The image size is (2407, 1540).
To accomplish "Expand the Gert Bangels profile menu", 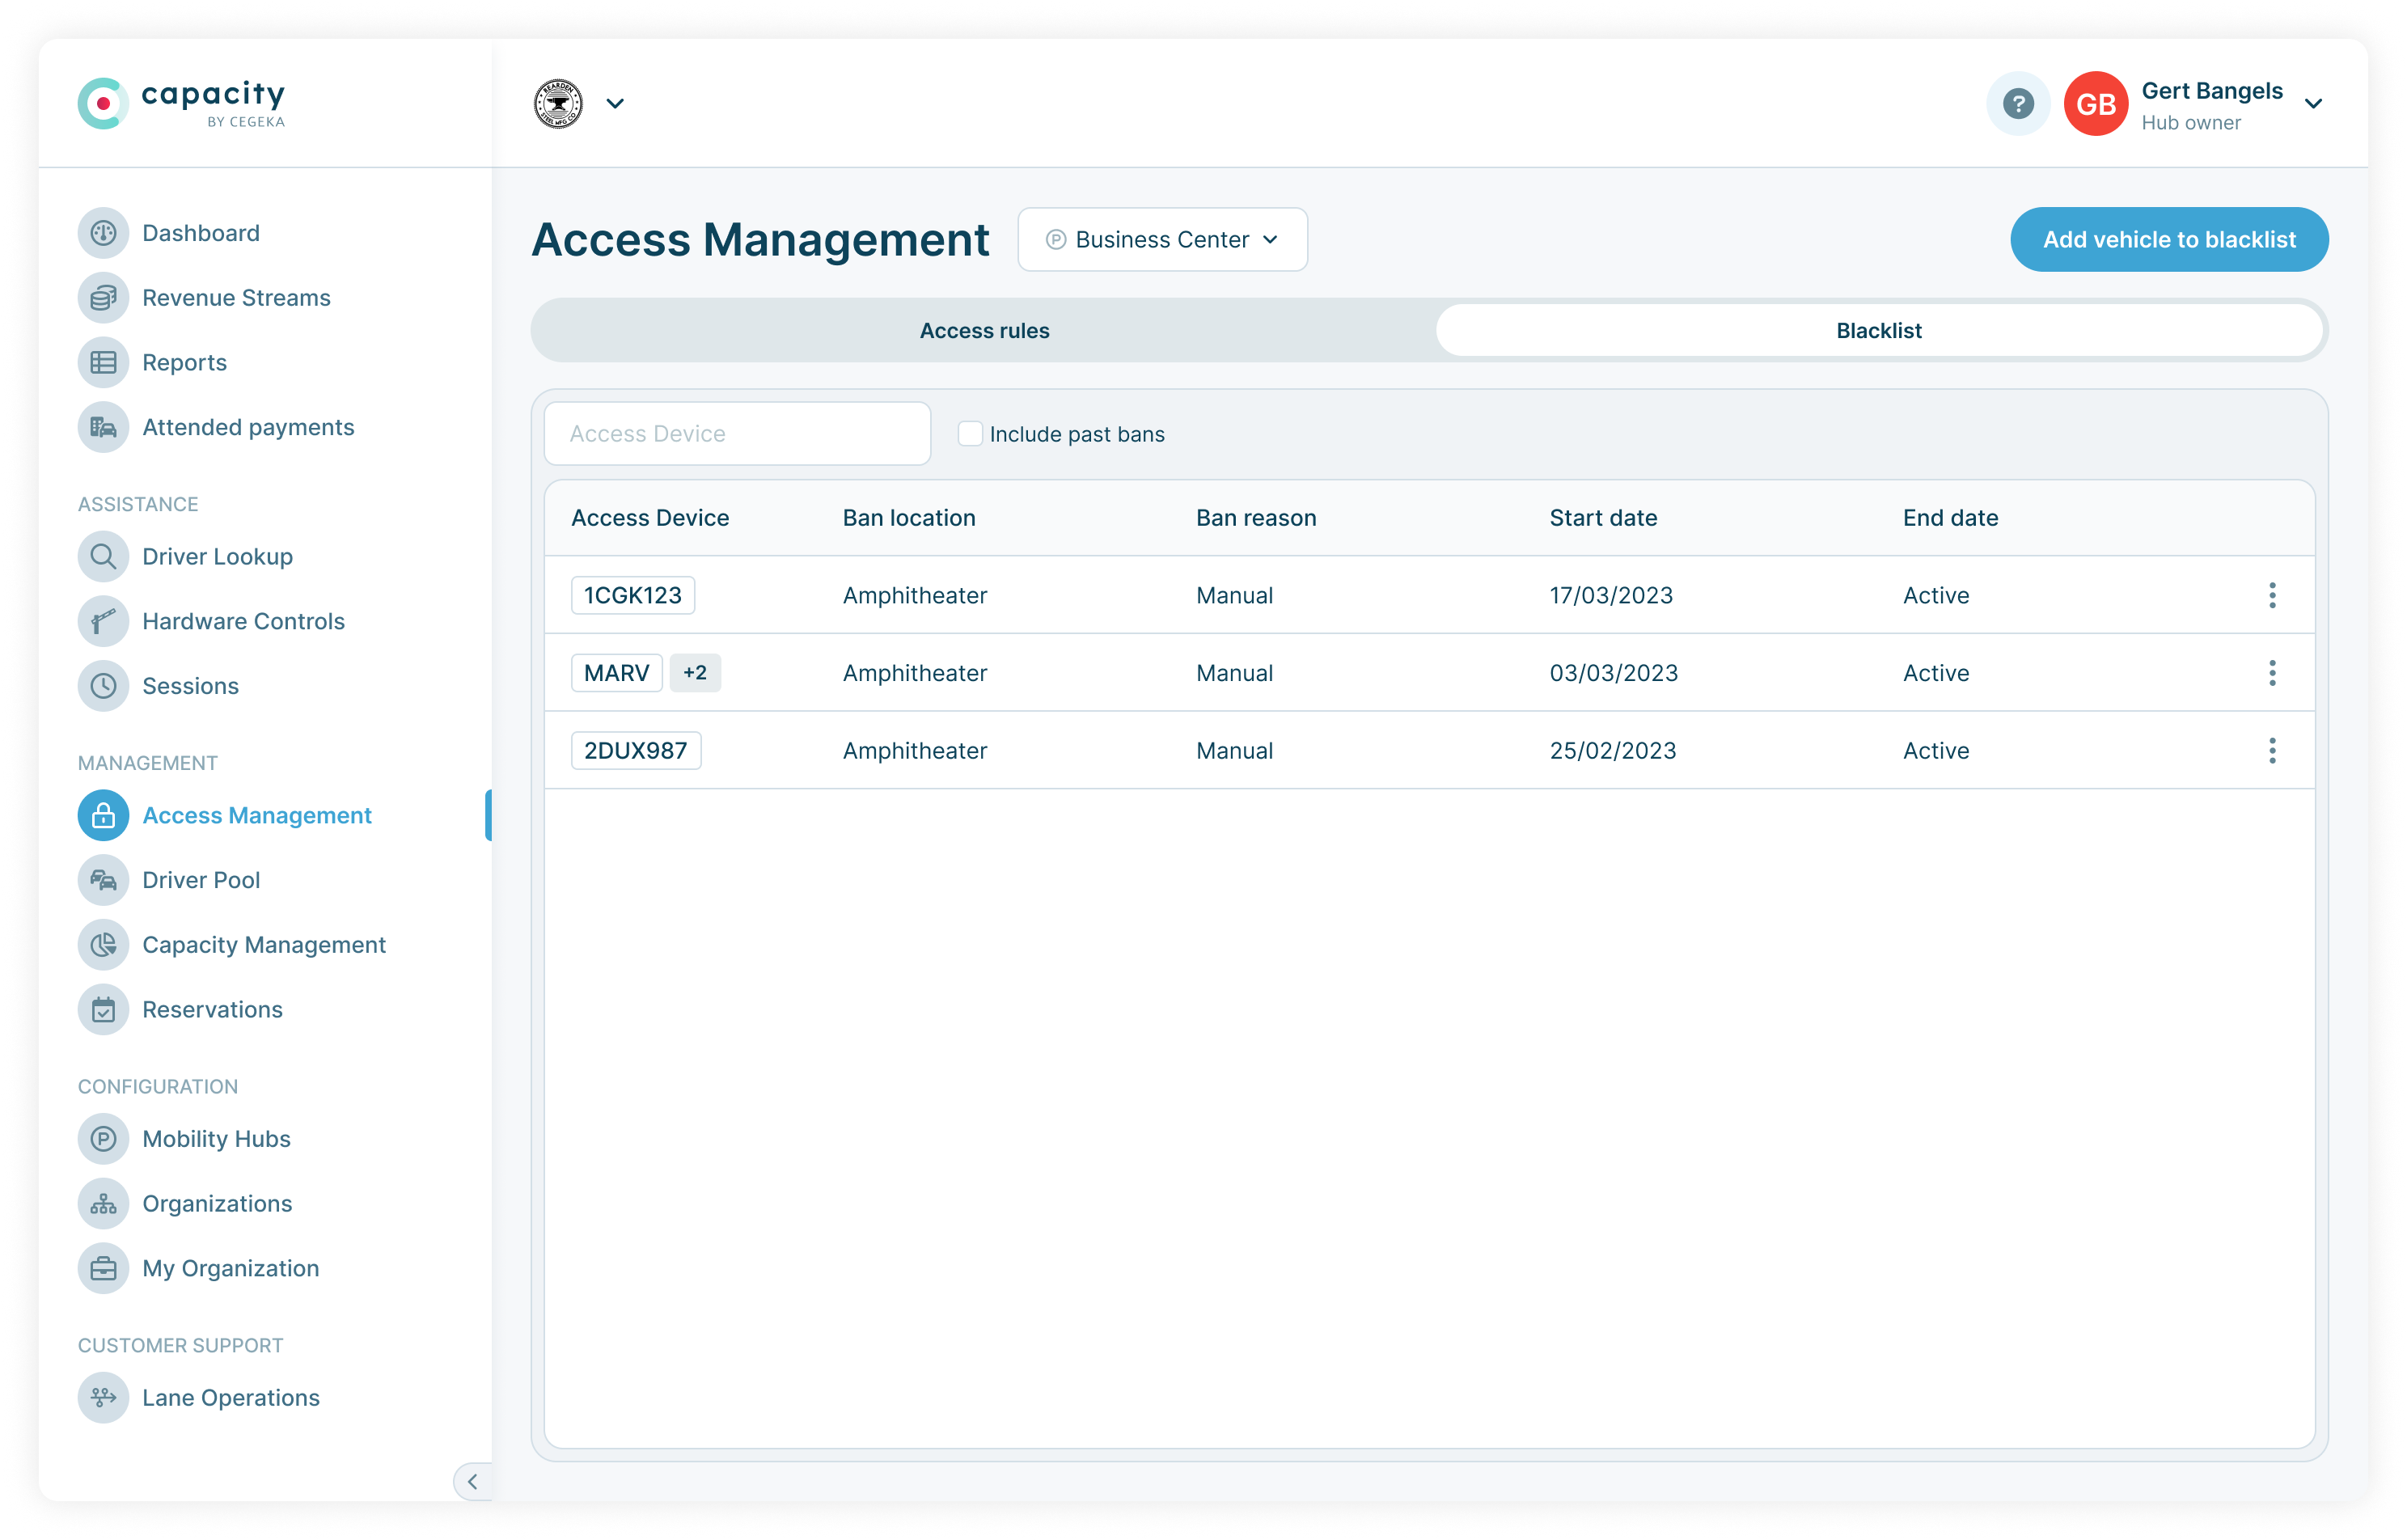I will [2313, 103].
